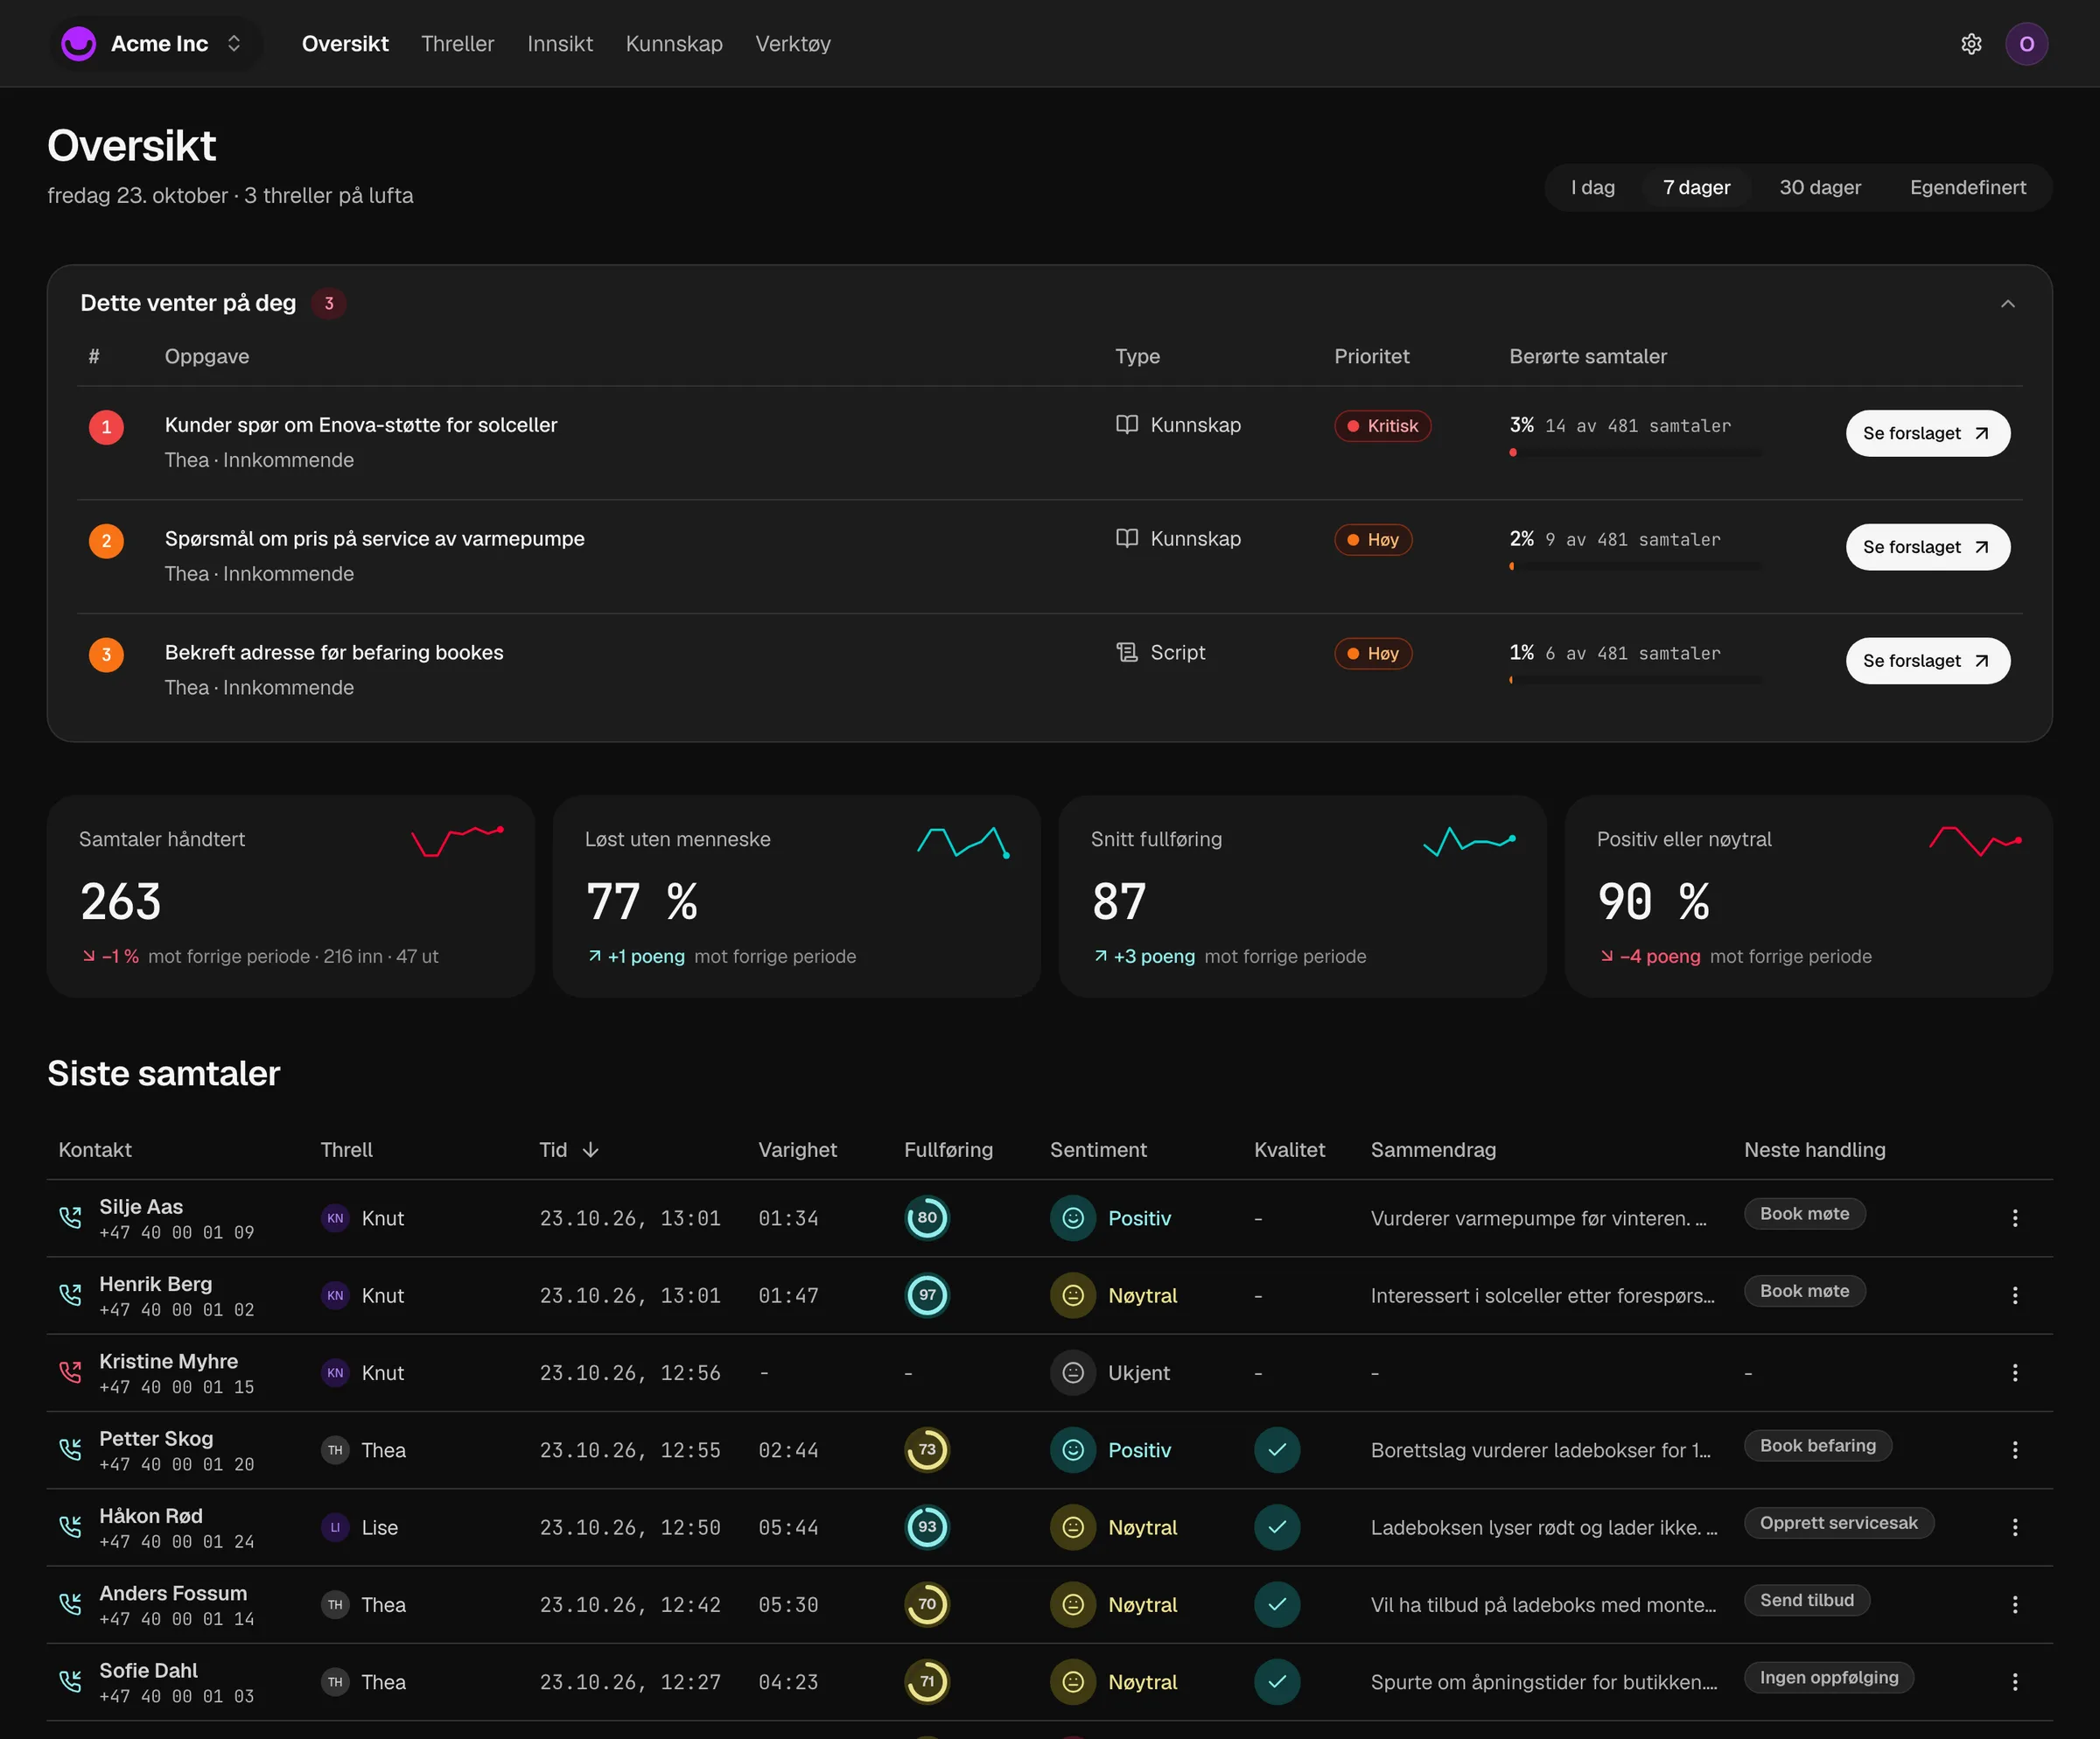This screenshot has width=2100, height=1739.
Task: Open the user avatar menu
Action: pyautogui.click(x=2026, y=44)
